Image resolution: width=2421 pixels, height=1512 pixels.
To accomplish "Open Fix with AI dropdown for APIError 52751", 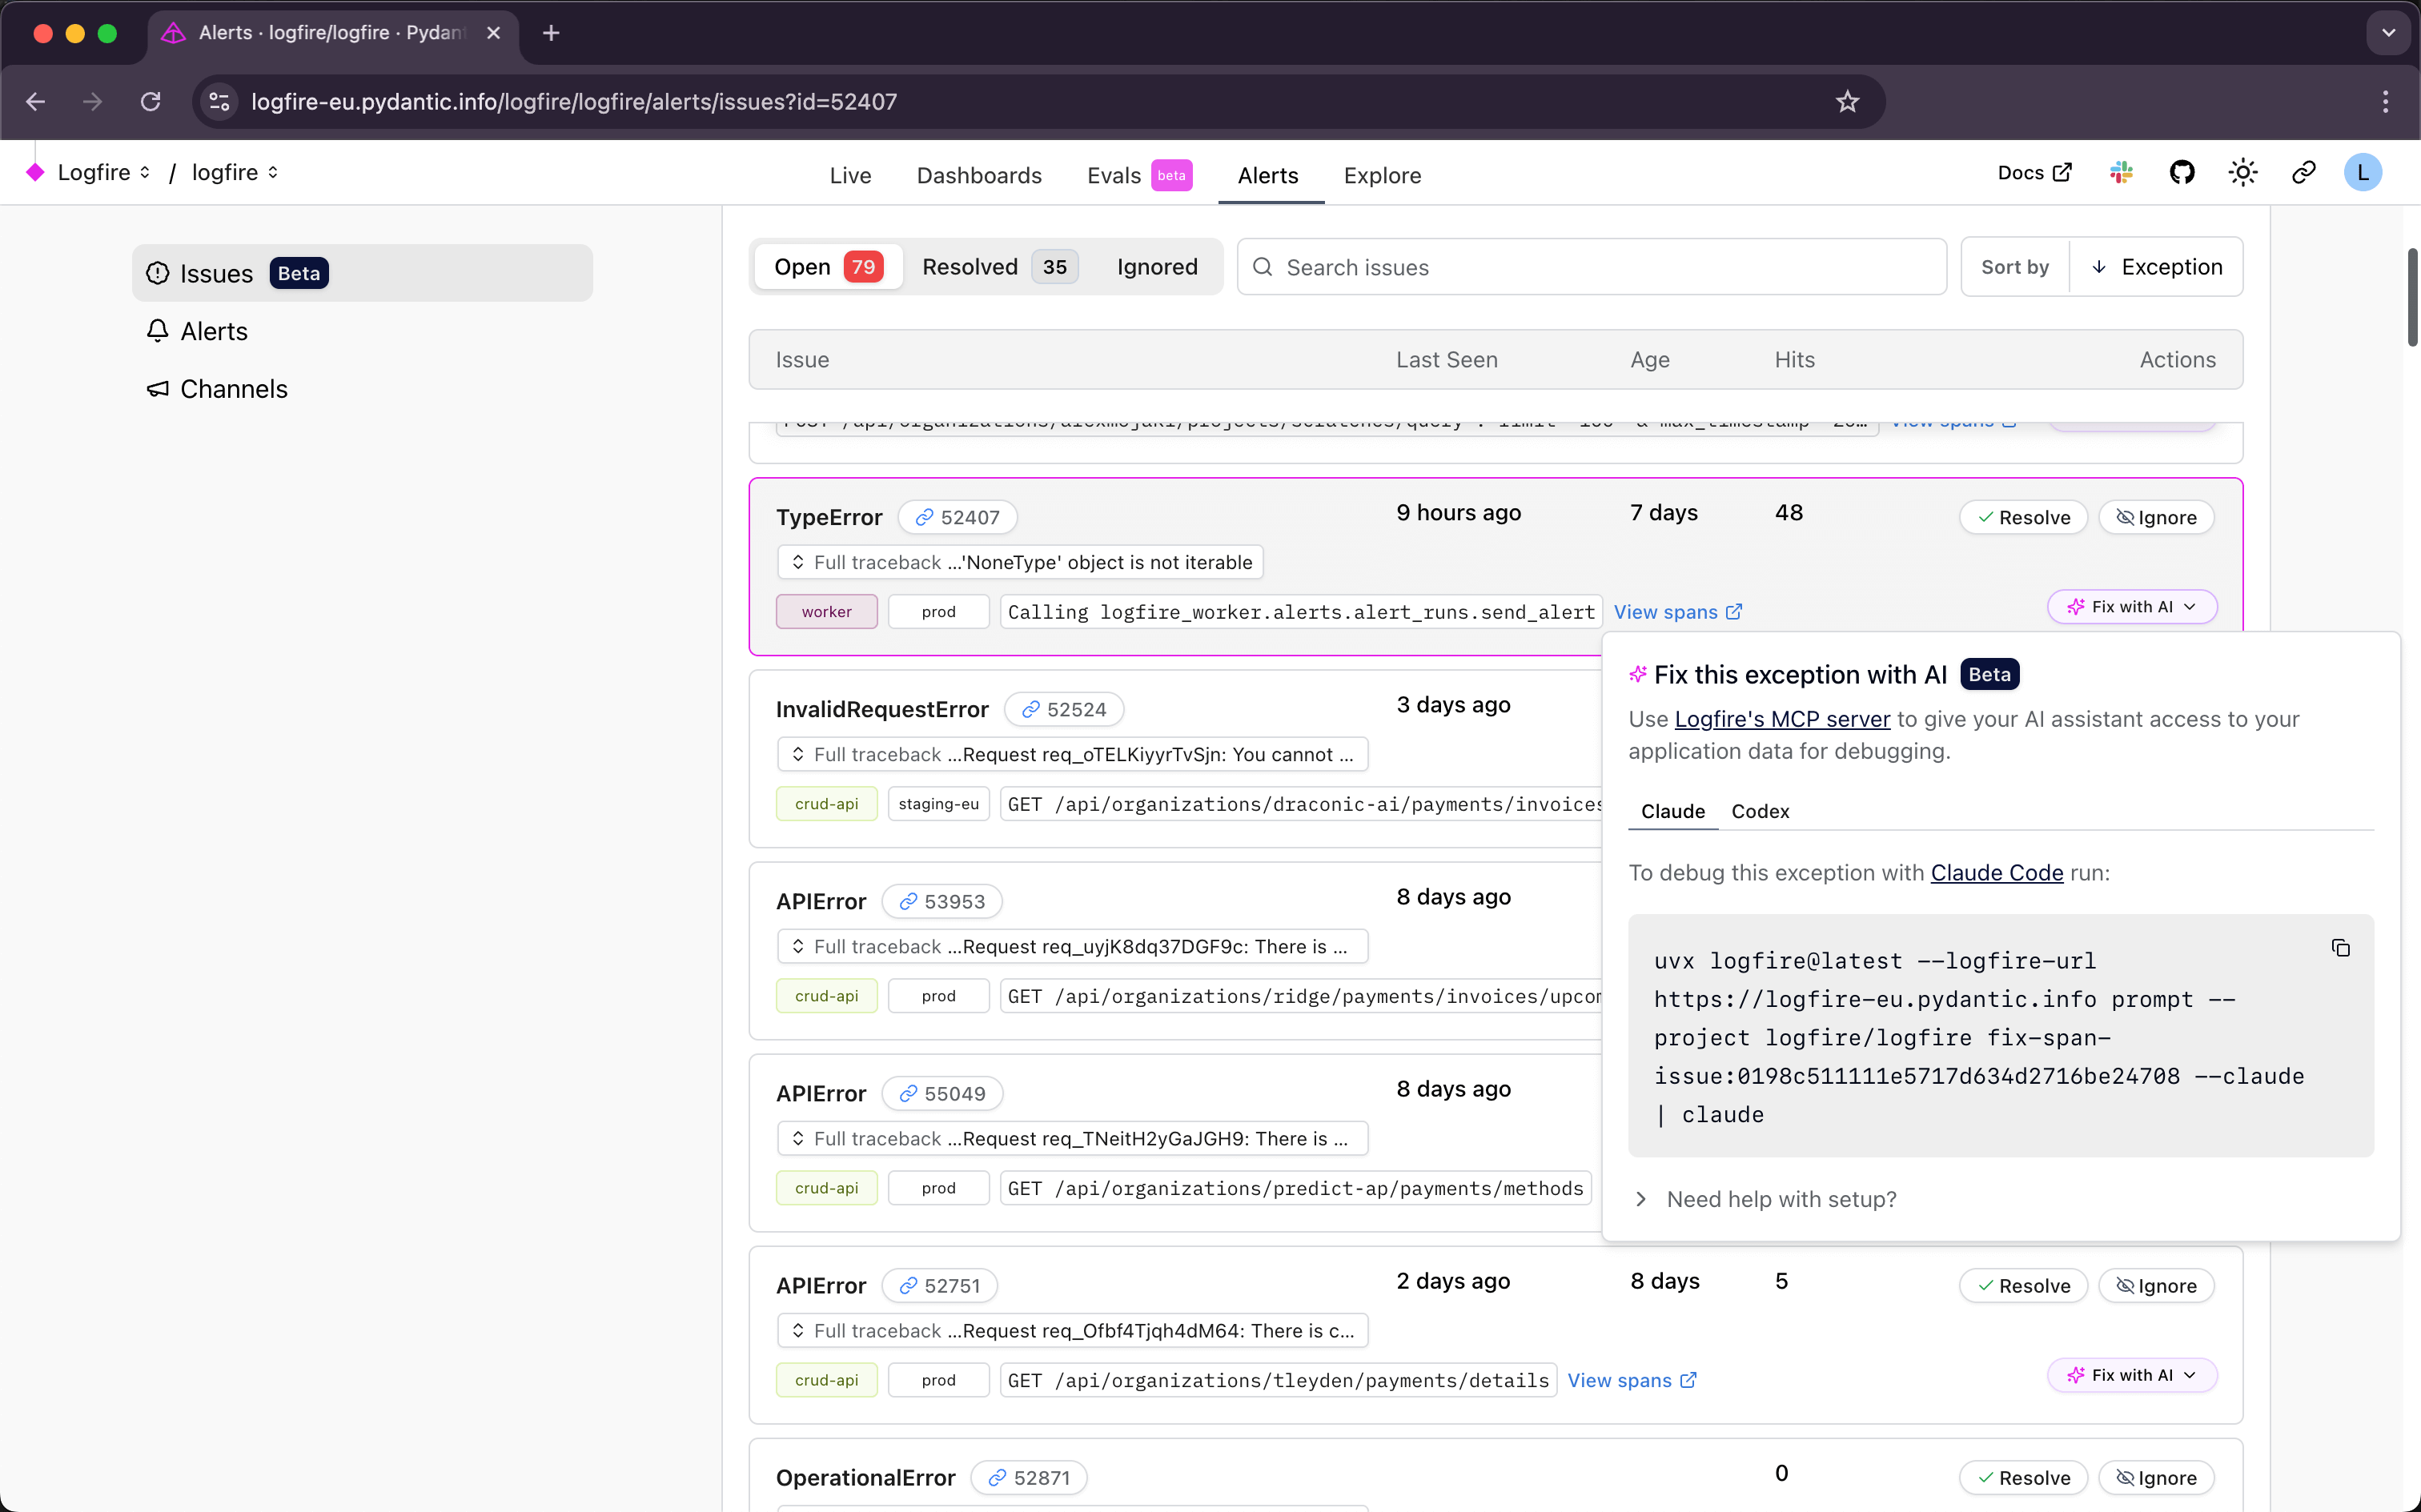I will (2132, 1375).
